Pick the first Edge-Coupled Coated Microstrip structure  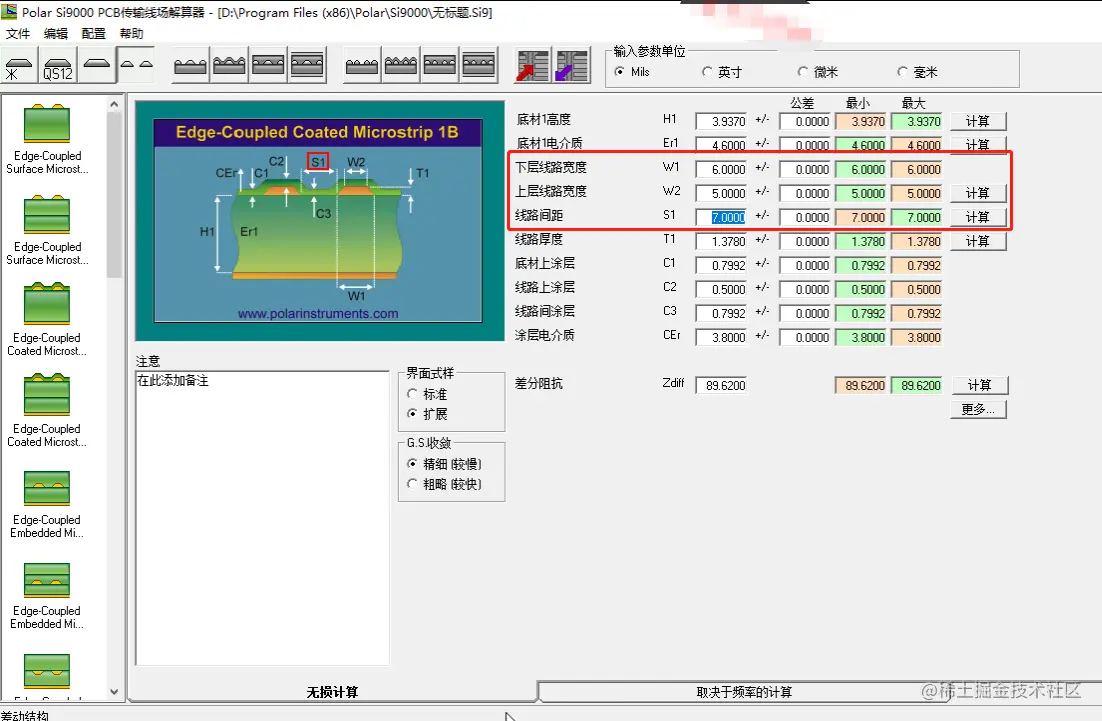tap(47, 320)
